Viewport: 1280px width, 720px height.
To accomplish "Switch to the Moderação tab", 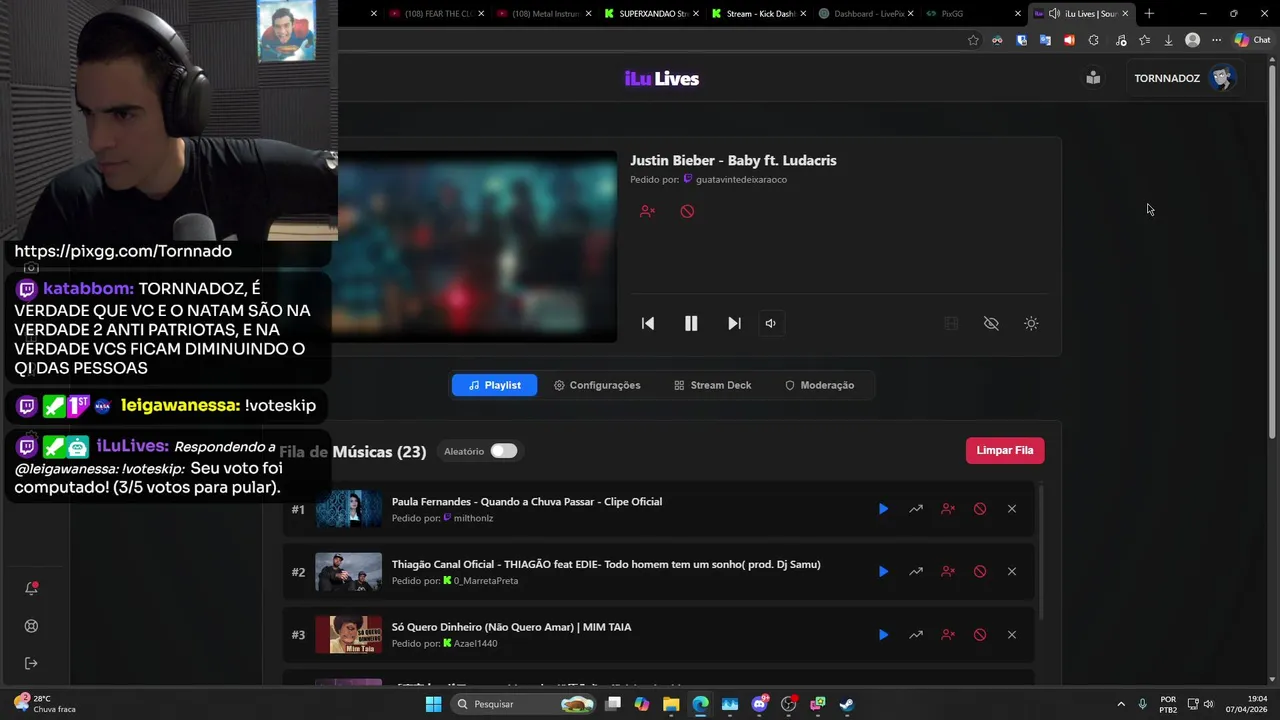I will 819,385.
